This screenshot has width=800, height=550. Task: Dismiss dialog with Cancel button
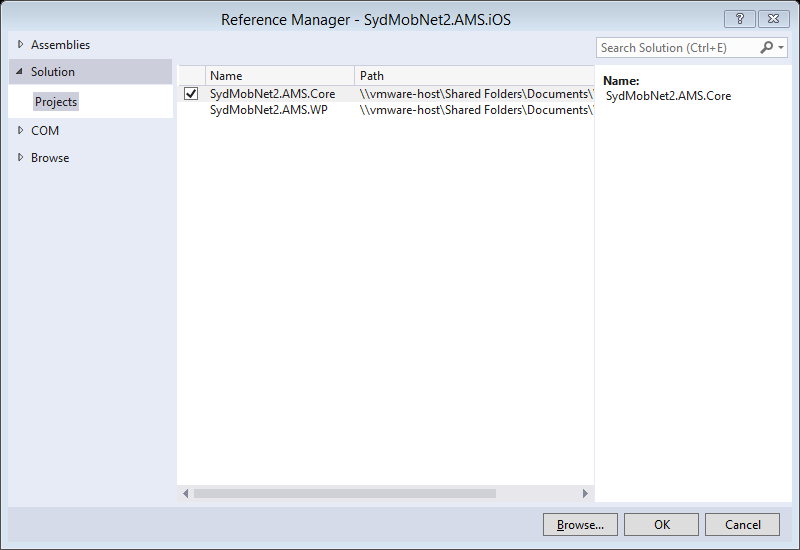(742, 524)
